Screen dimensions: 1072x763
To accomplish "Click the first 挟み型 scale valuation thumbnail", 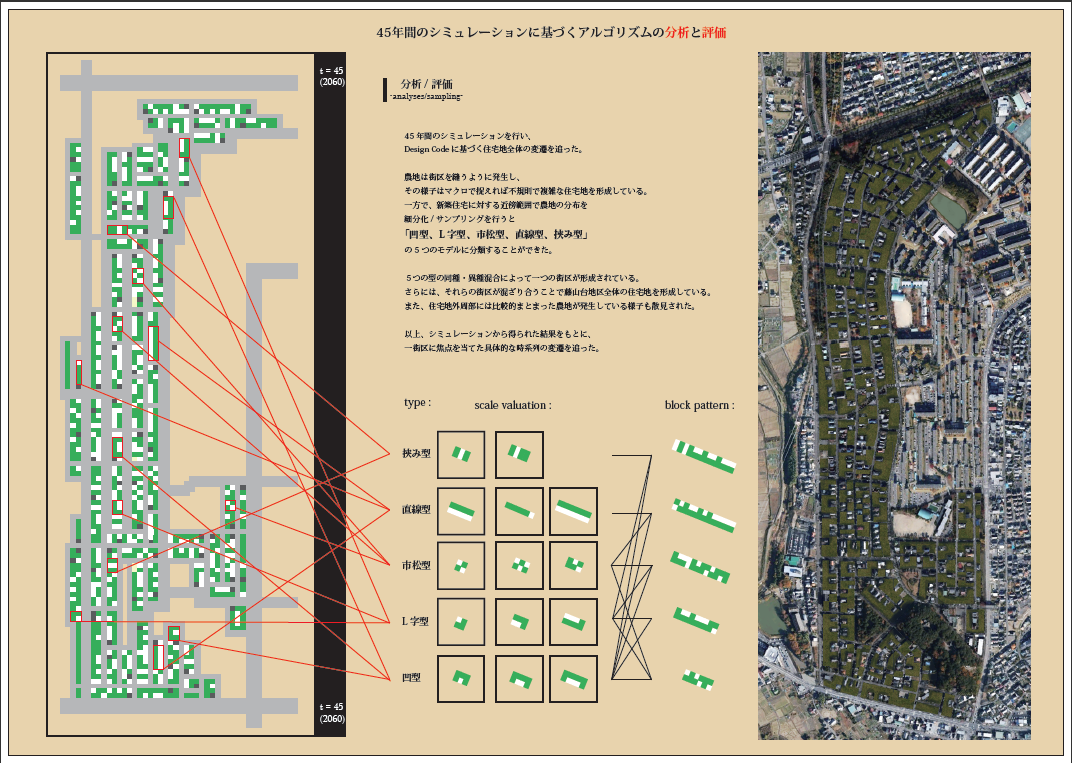I will [460, 455].
